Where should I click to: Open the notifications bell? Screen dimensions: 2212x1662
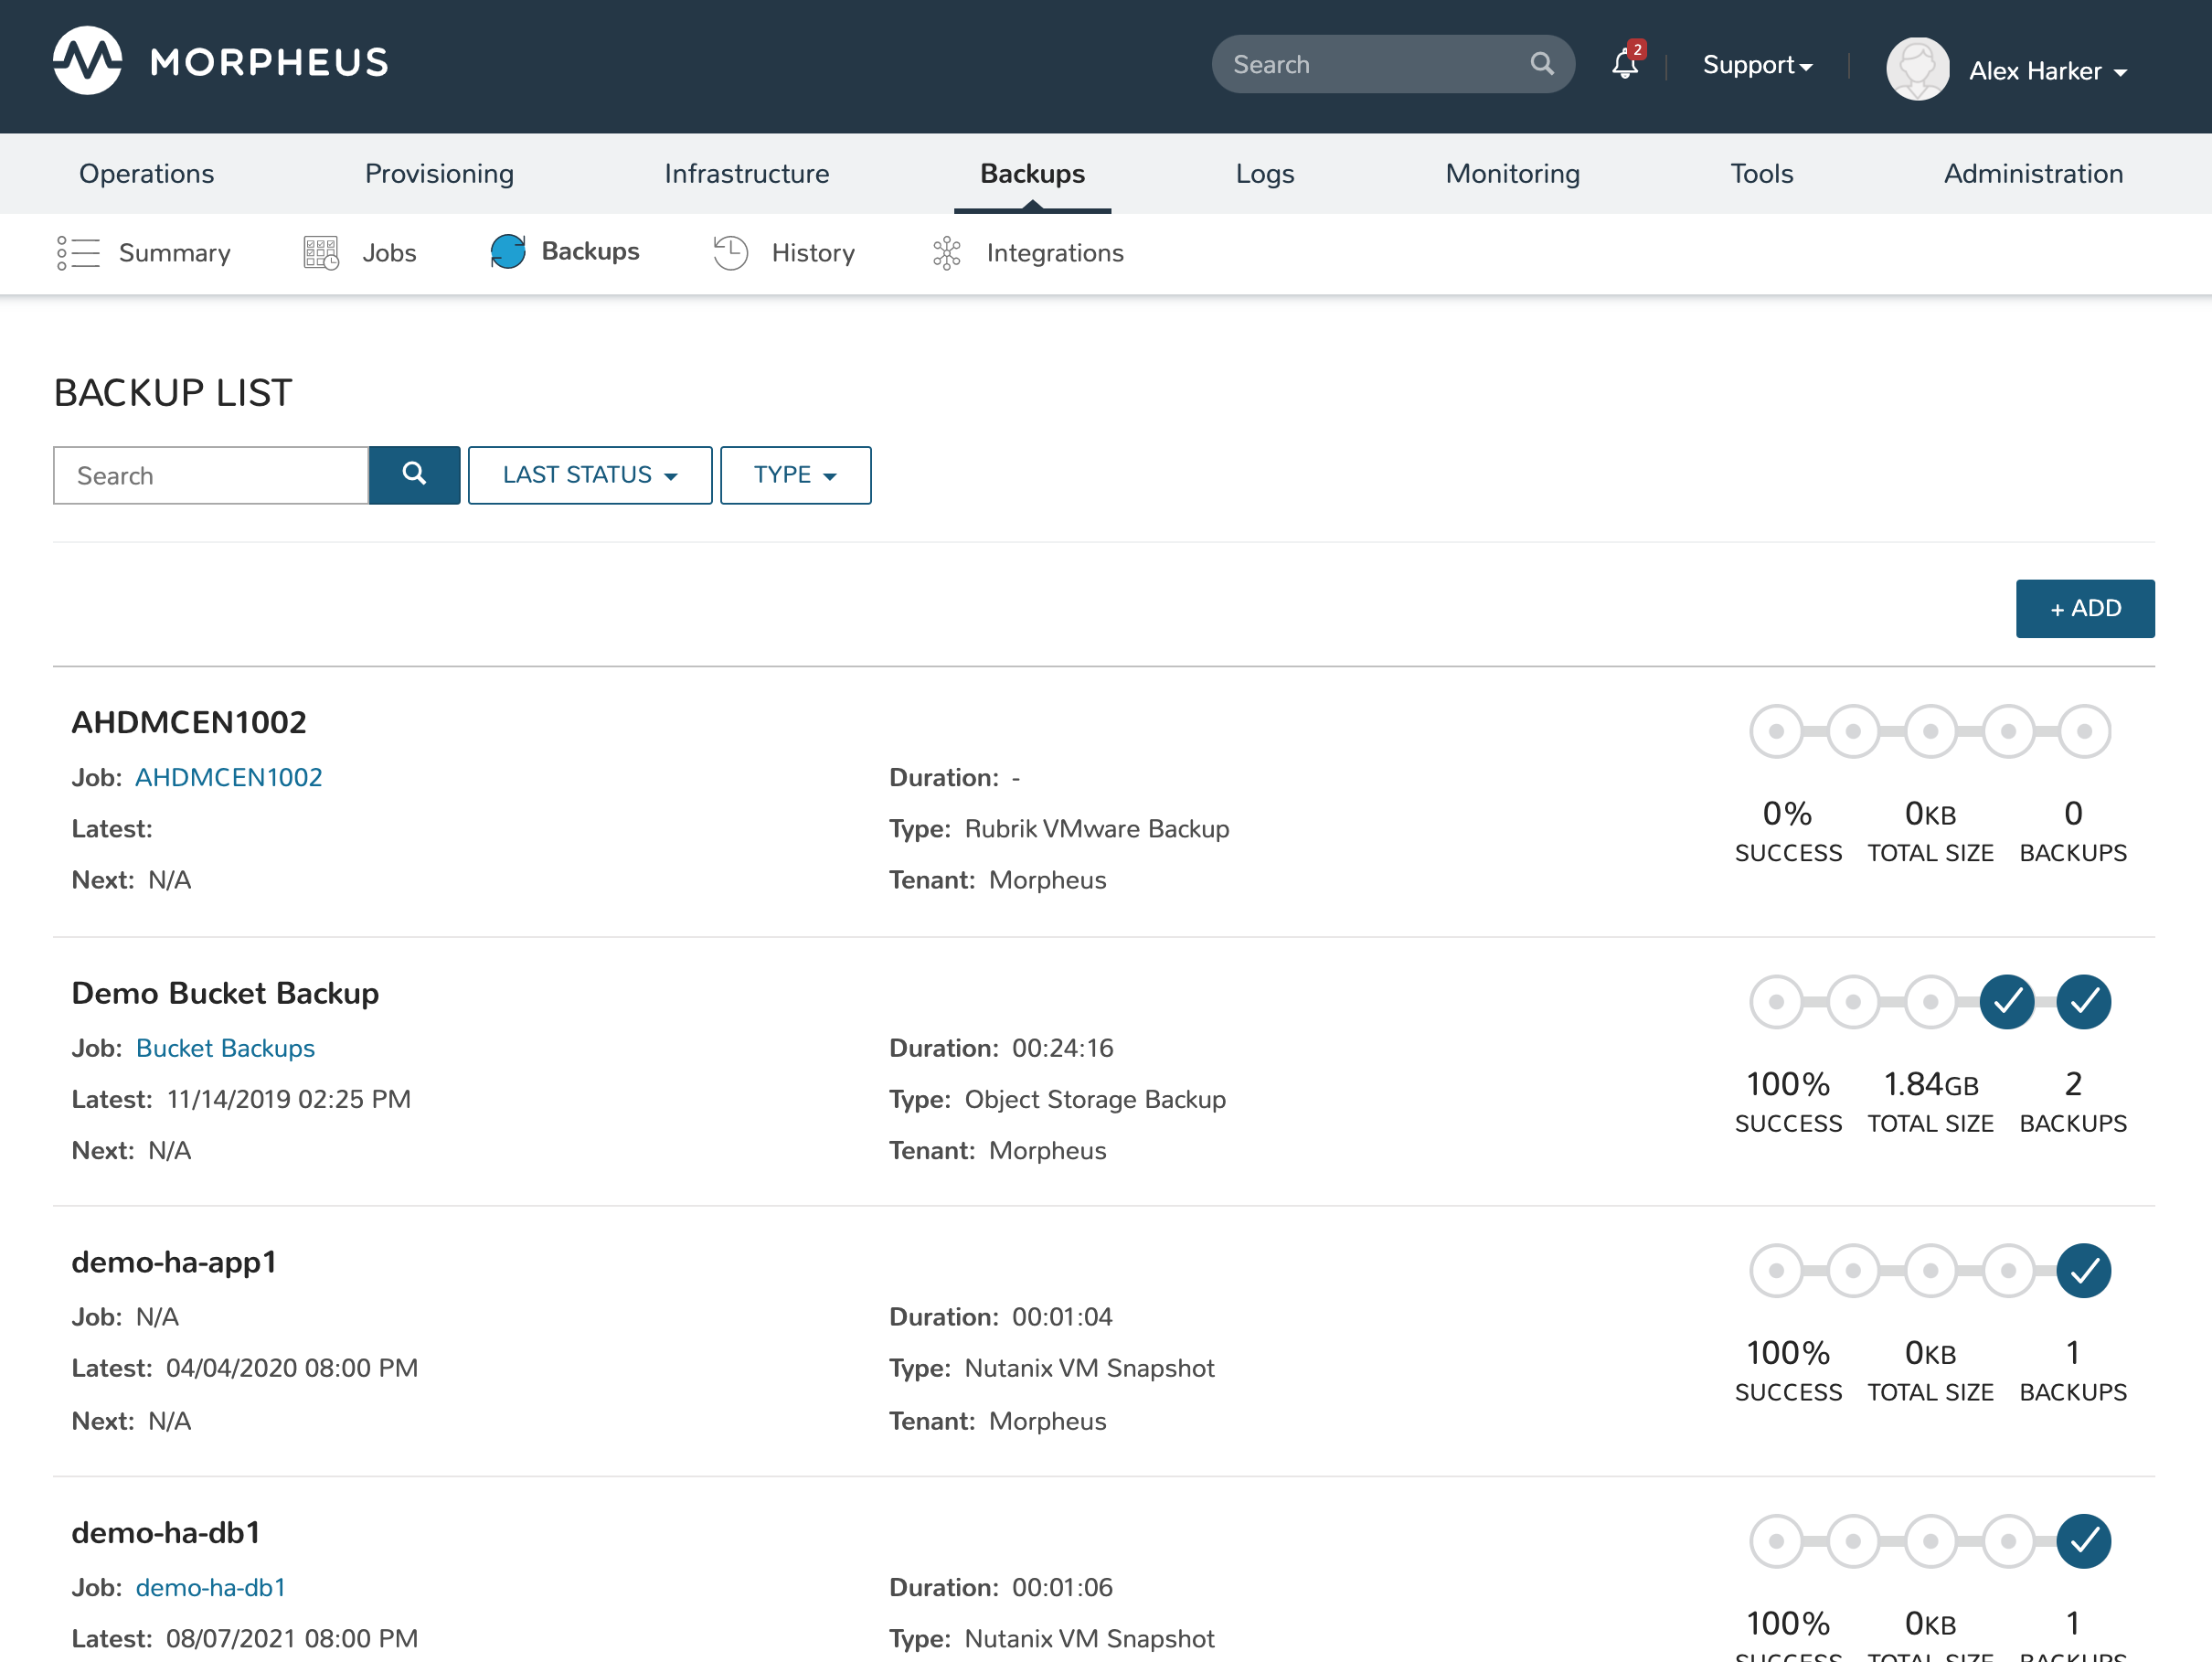click(1624, 65)
